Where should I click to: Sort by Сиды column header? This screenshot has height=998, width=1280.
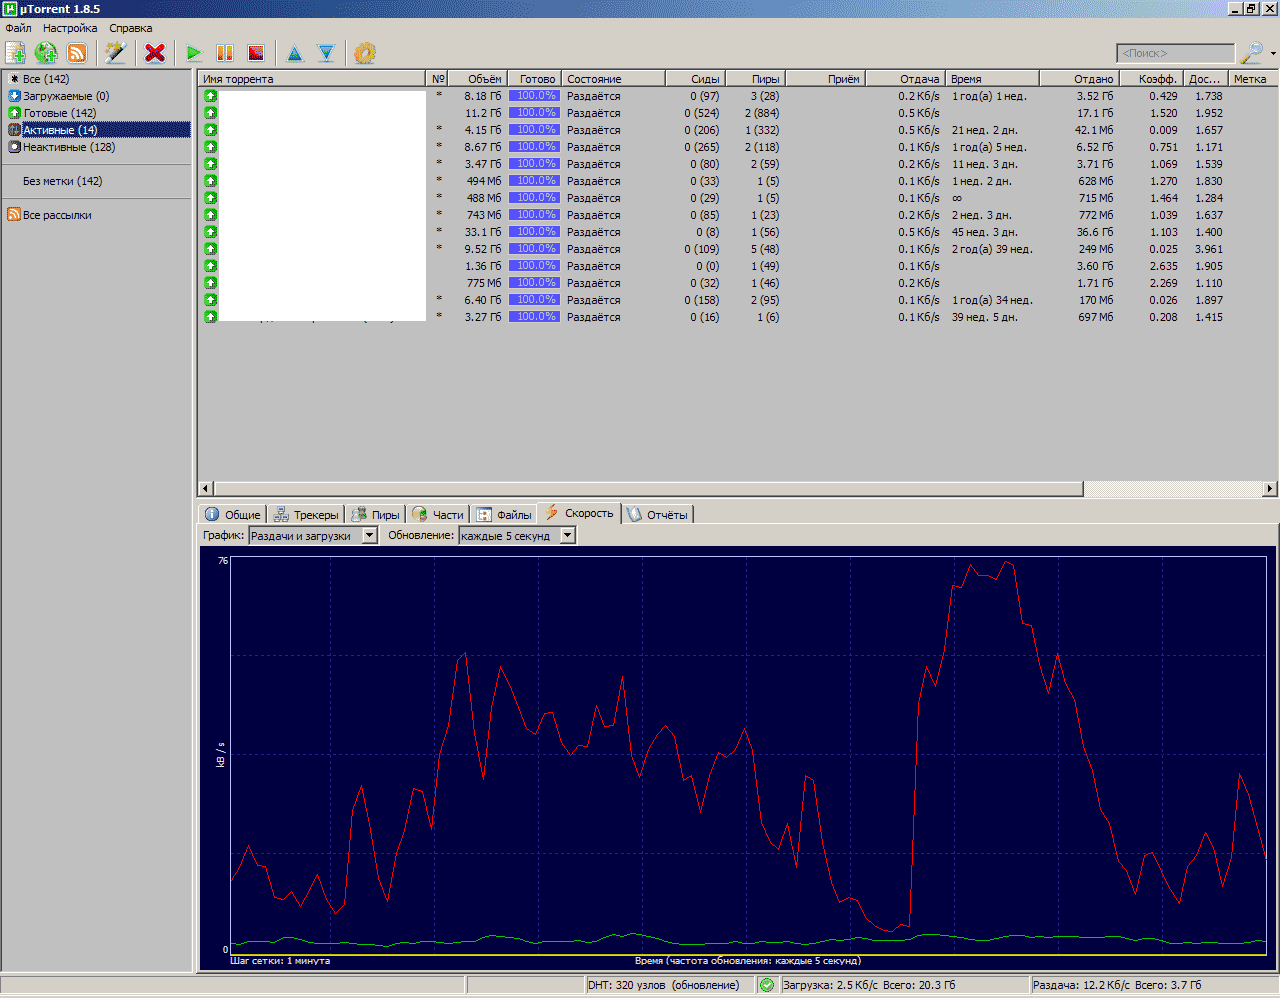click(x=695, y=79)
